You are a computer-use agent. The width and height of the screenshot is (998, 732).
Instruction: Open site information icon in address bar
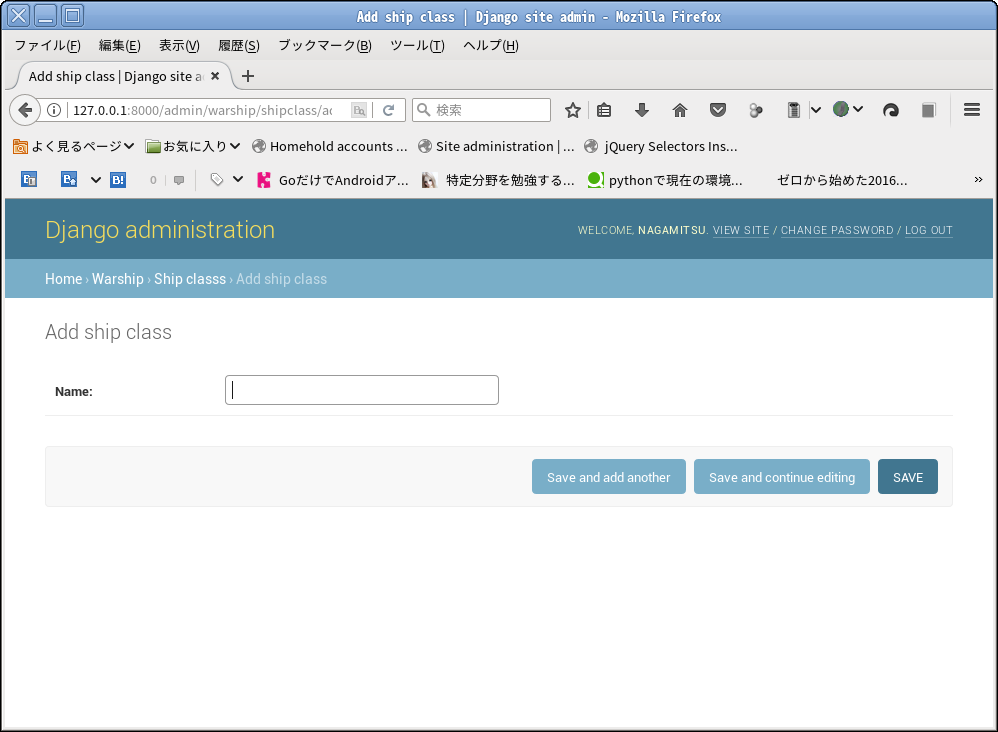(x=54, y=110)
